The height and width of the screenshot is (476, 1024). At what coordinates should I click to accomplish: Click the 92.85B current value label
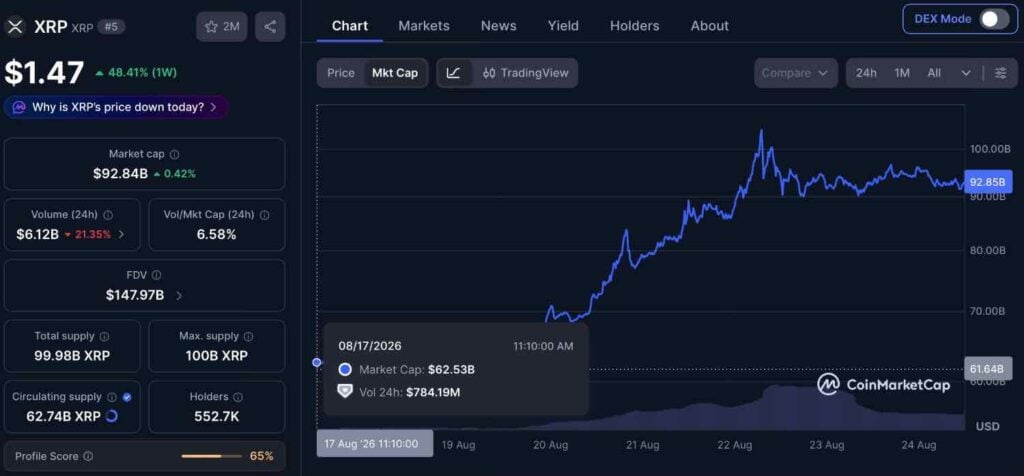[x=988, y=182]
